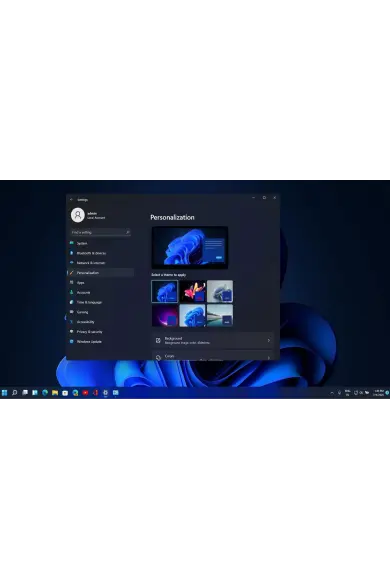390x580 pixels.
Task: Open the System settings category
Action: click(x=100, y=243)
